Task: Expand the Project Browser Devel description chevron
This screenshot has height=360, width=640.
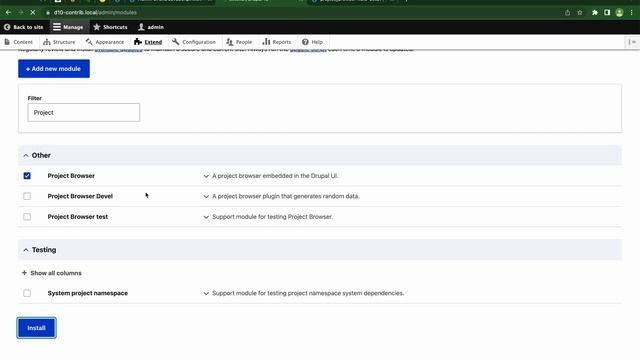Action: point(206,196)
